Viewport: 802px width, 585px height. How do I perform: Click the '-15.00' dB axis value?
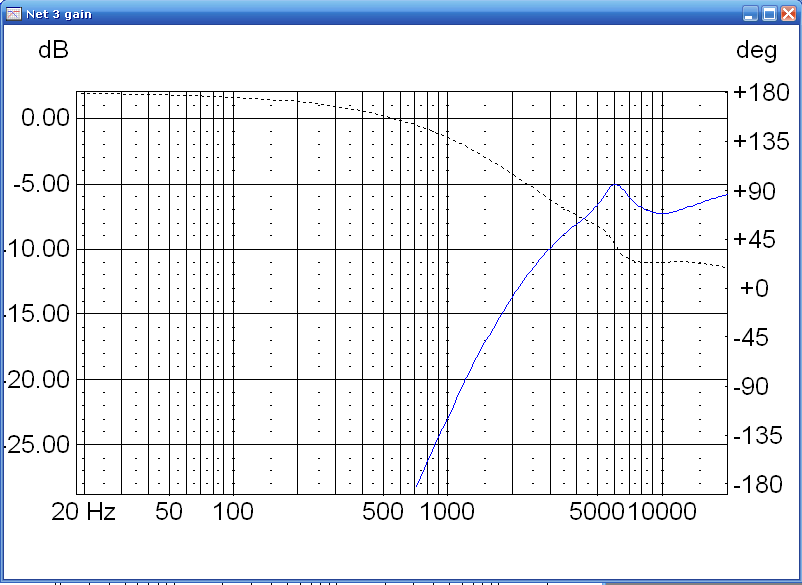[x=36, y=313]
